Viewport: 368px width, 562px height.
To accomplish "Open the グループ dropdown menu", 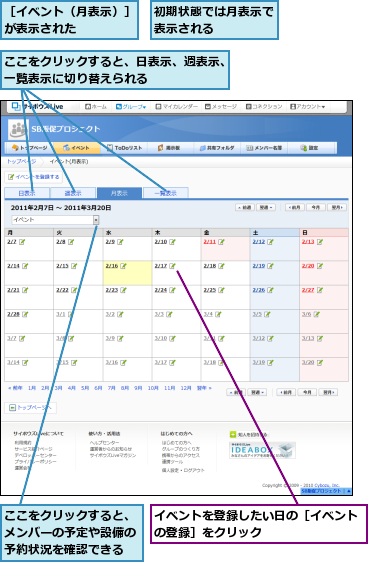I will (131, 107).
